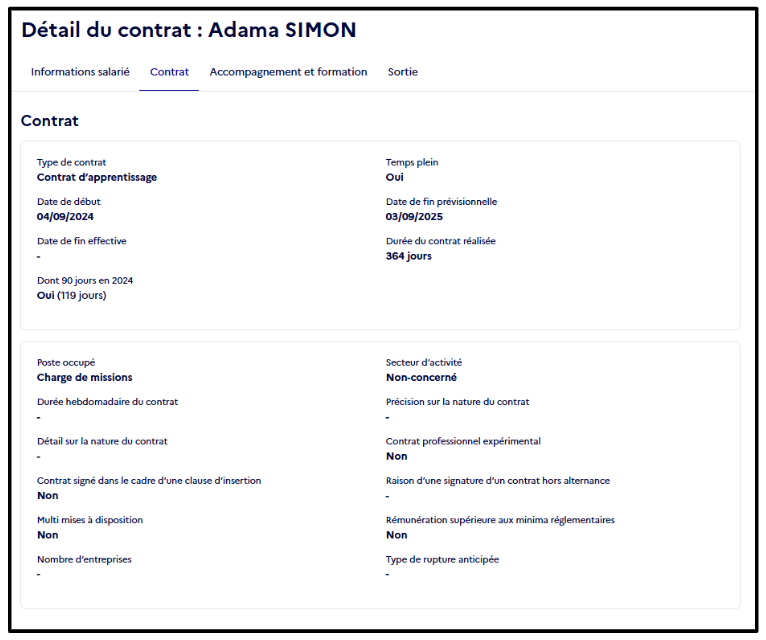Select the Contrat tab

click(169, 72)
